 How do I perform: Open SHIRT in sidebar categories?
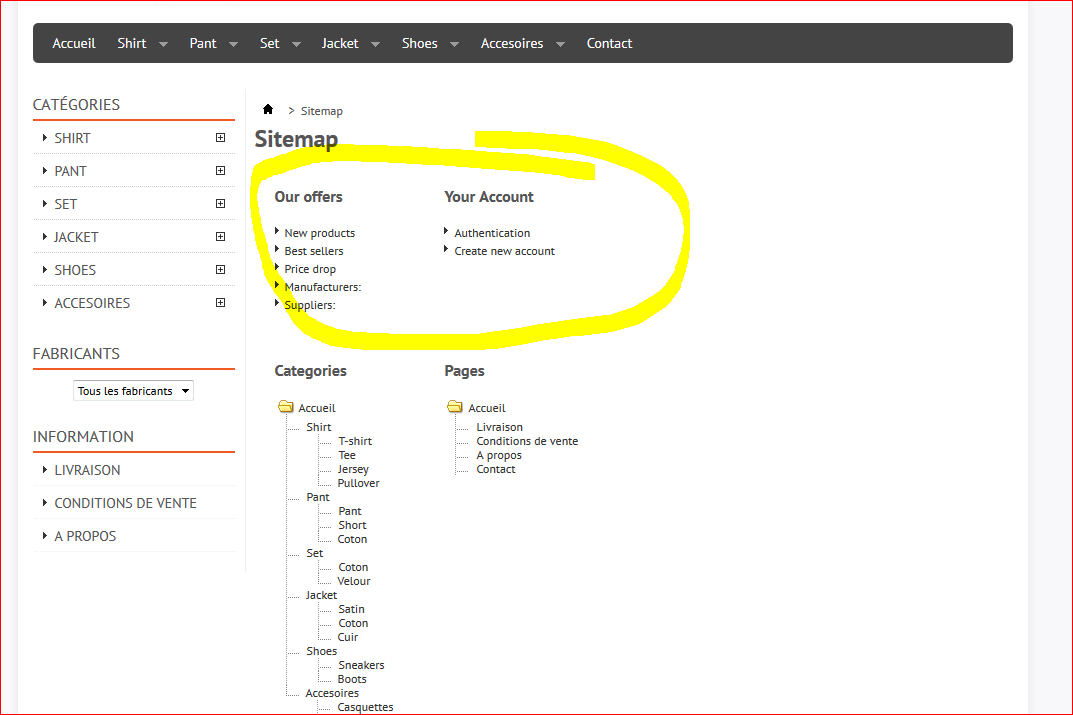point(72,138)
